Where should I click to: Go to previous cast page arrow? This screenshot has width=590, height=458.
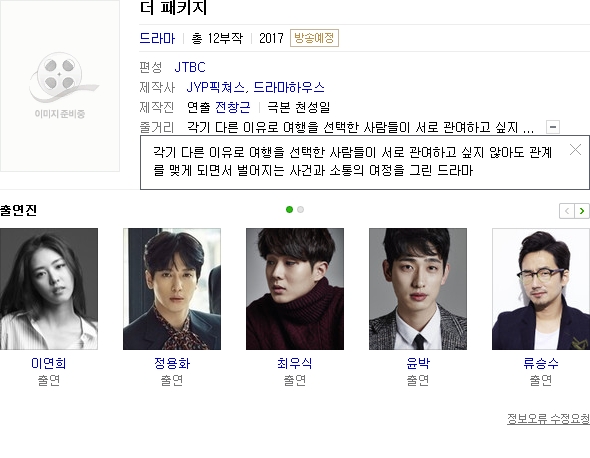pos(567,211)
